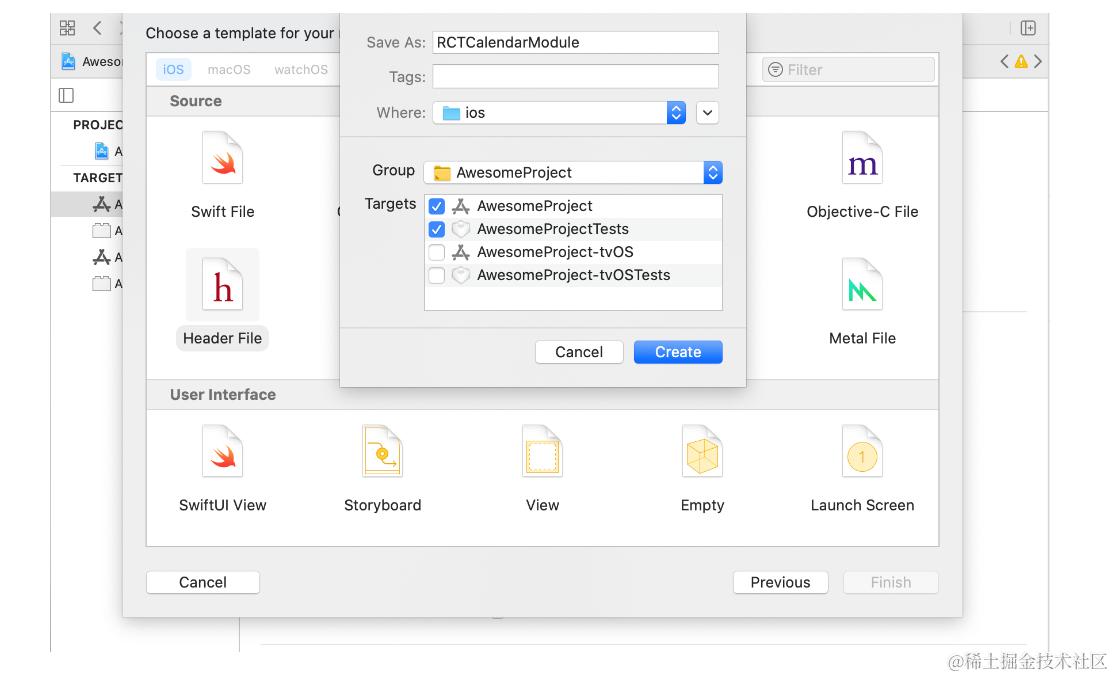1114x678 pixels.
Task: Select the Swift File template icon
Action: tap(222, 158)
